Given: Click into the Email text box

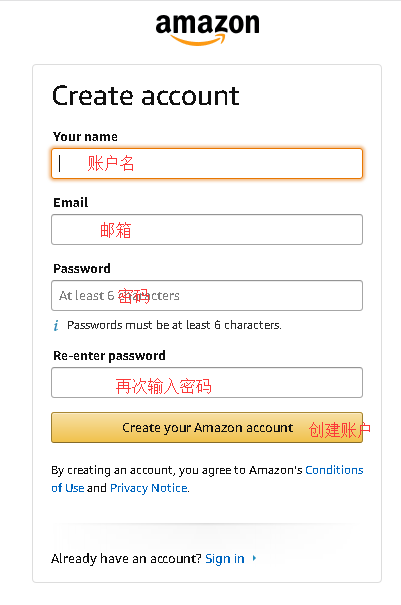Looking at the screenshot, I should coord(207,230).
